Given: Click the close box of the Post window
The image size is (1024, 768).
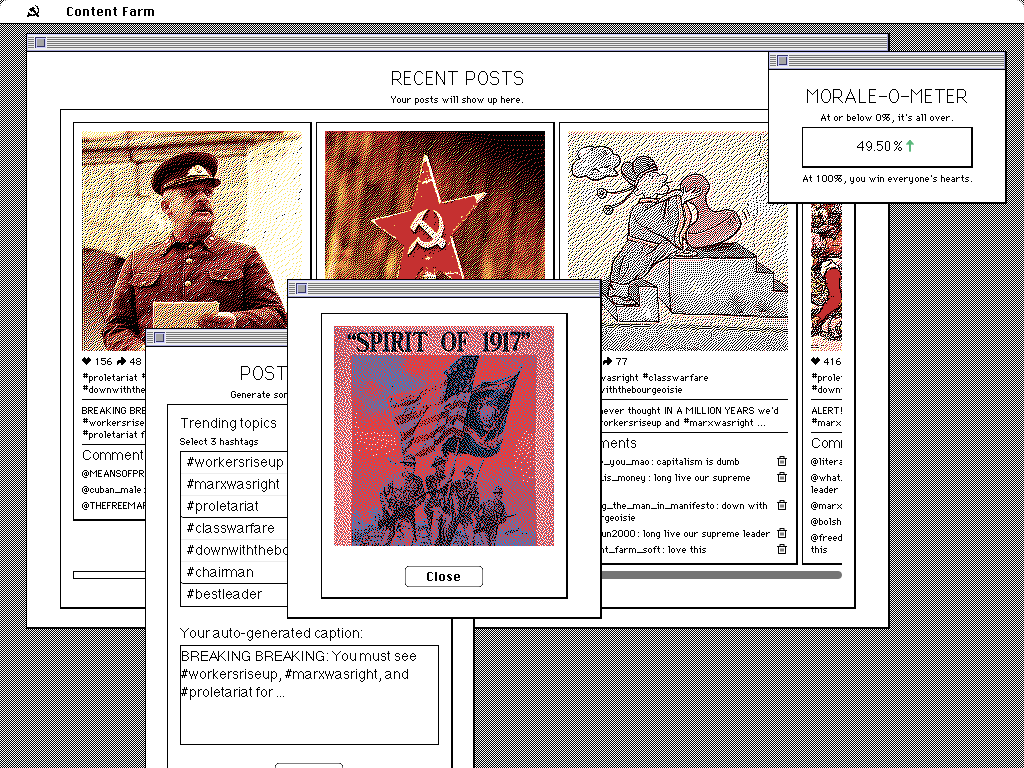Looking at the screenshot, I should pos(159,338).
